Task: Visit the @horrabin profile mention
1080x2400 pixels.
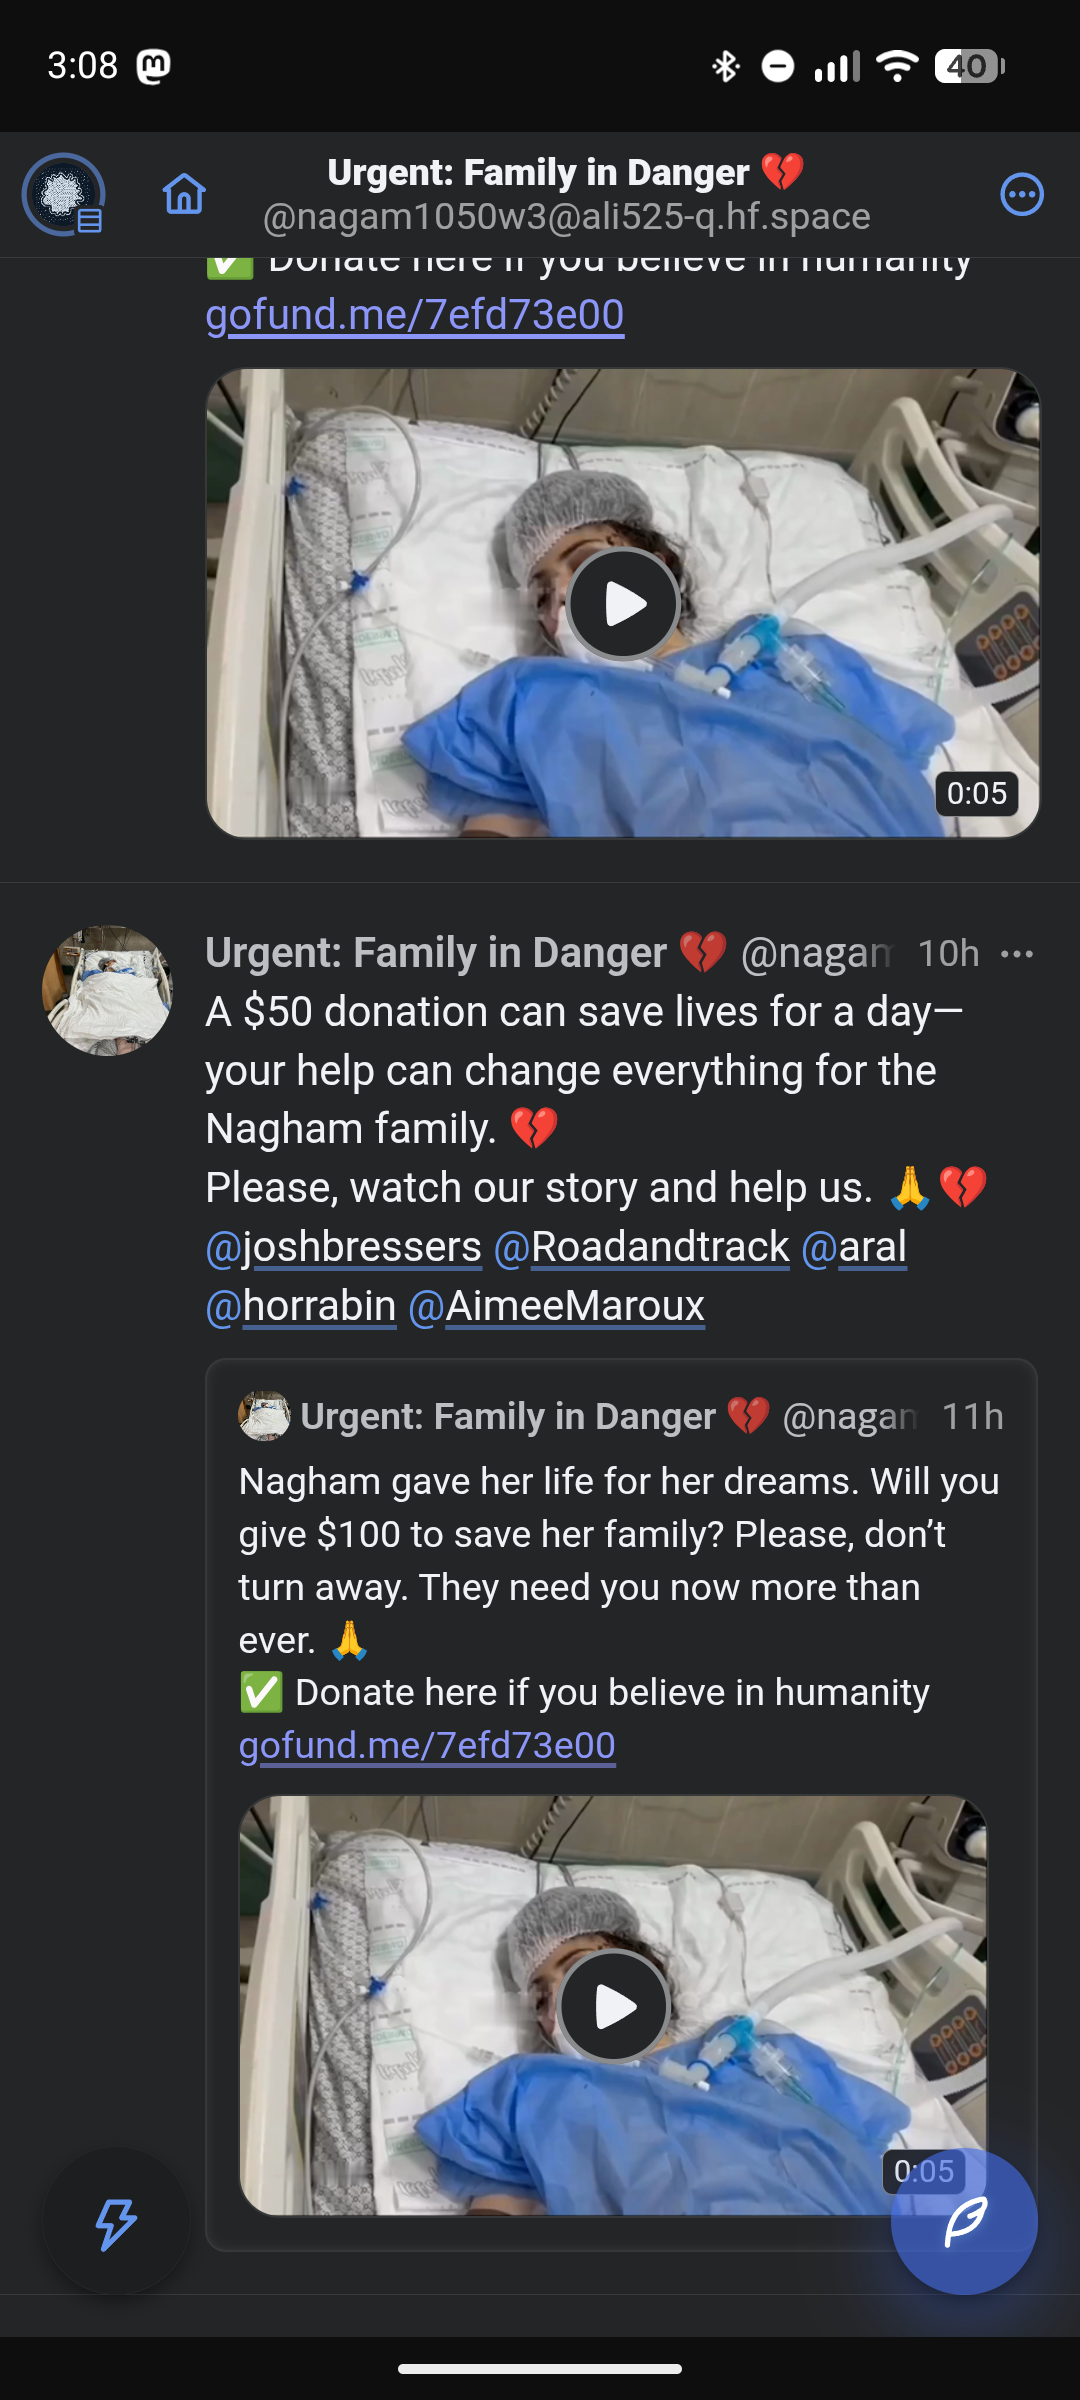Action: point(301,1306)
